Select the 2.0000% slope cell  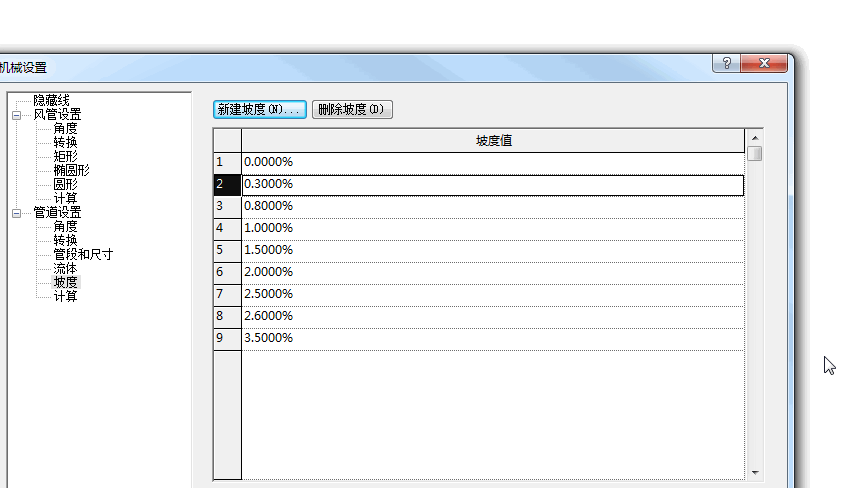[493, 273]
